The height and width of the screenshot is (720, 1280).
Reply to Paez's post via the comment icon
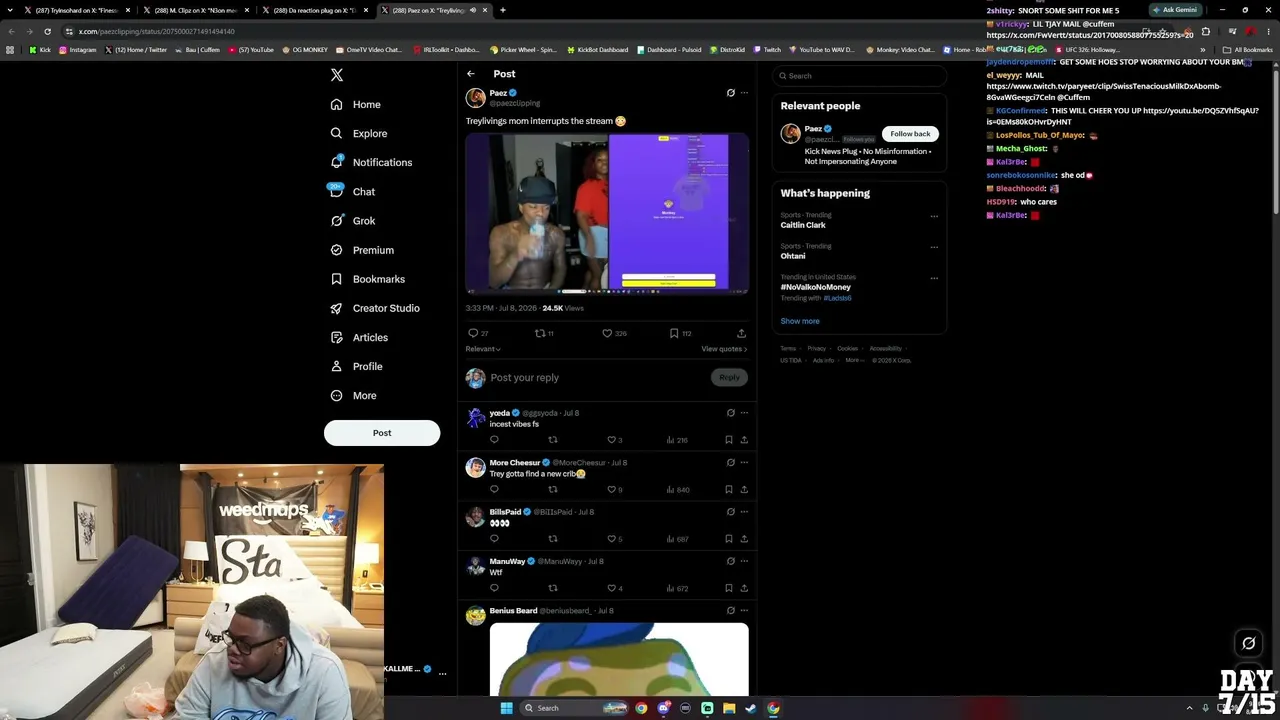click(473, 333)
